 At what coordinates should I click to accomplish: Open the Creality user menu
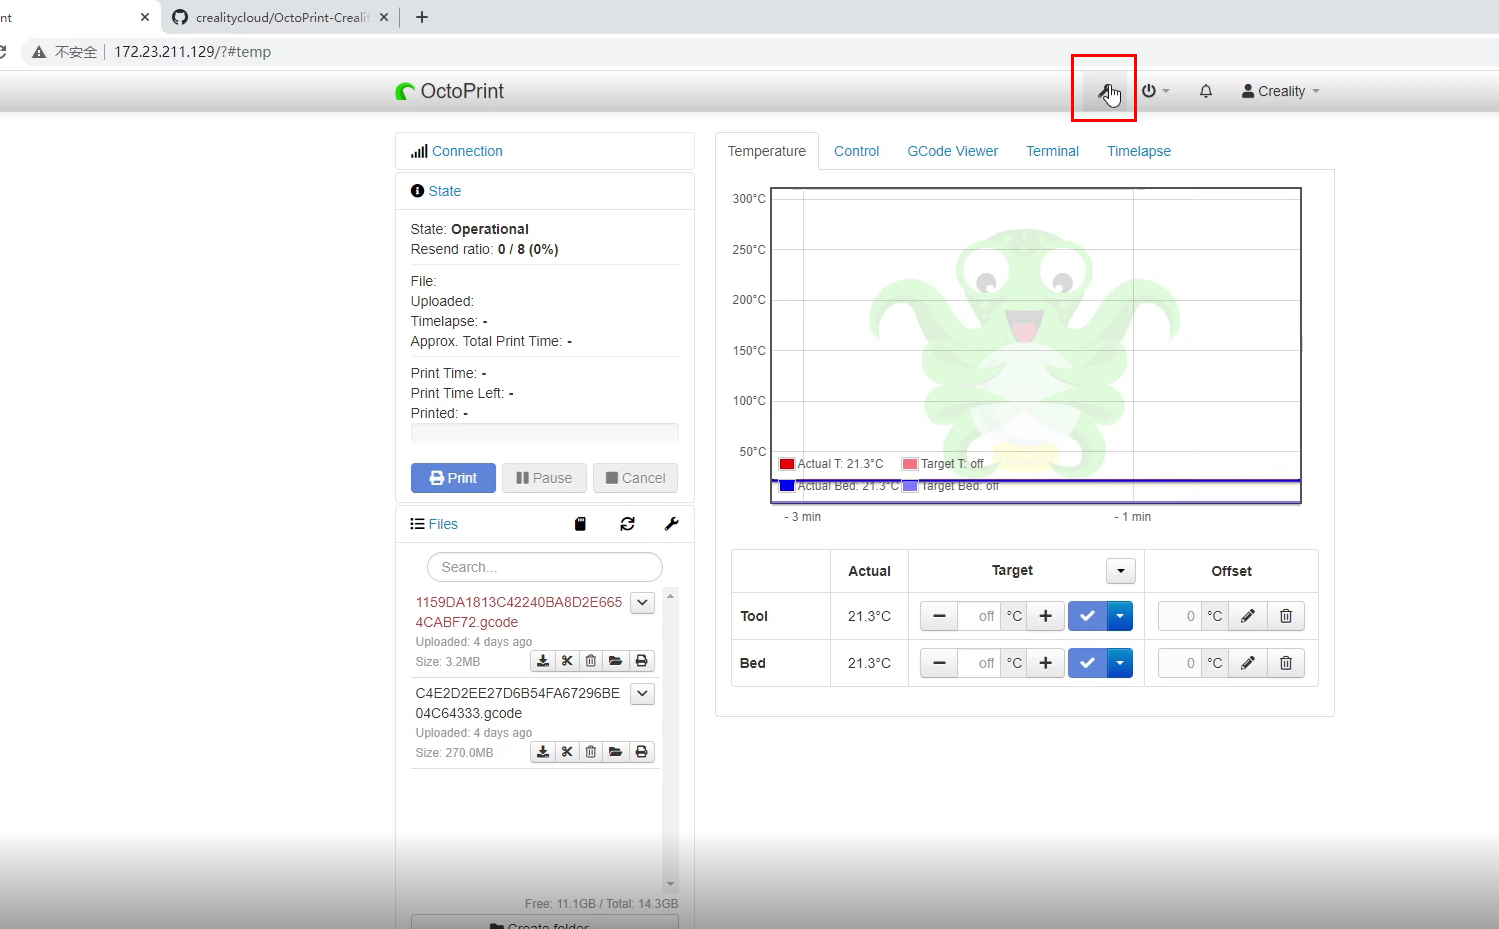point(1280,91)
